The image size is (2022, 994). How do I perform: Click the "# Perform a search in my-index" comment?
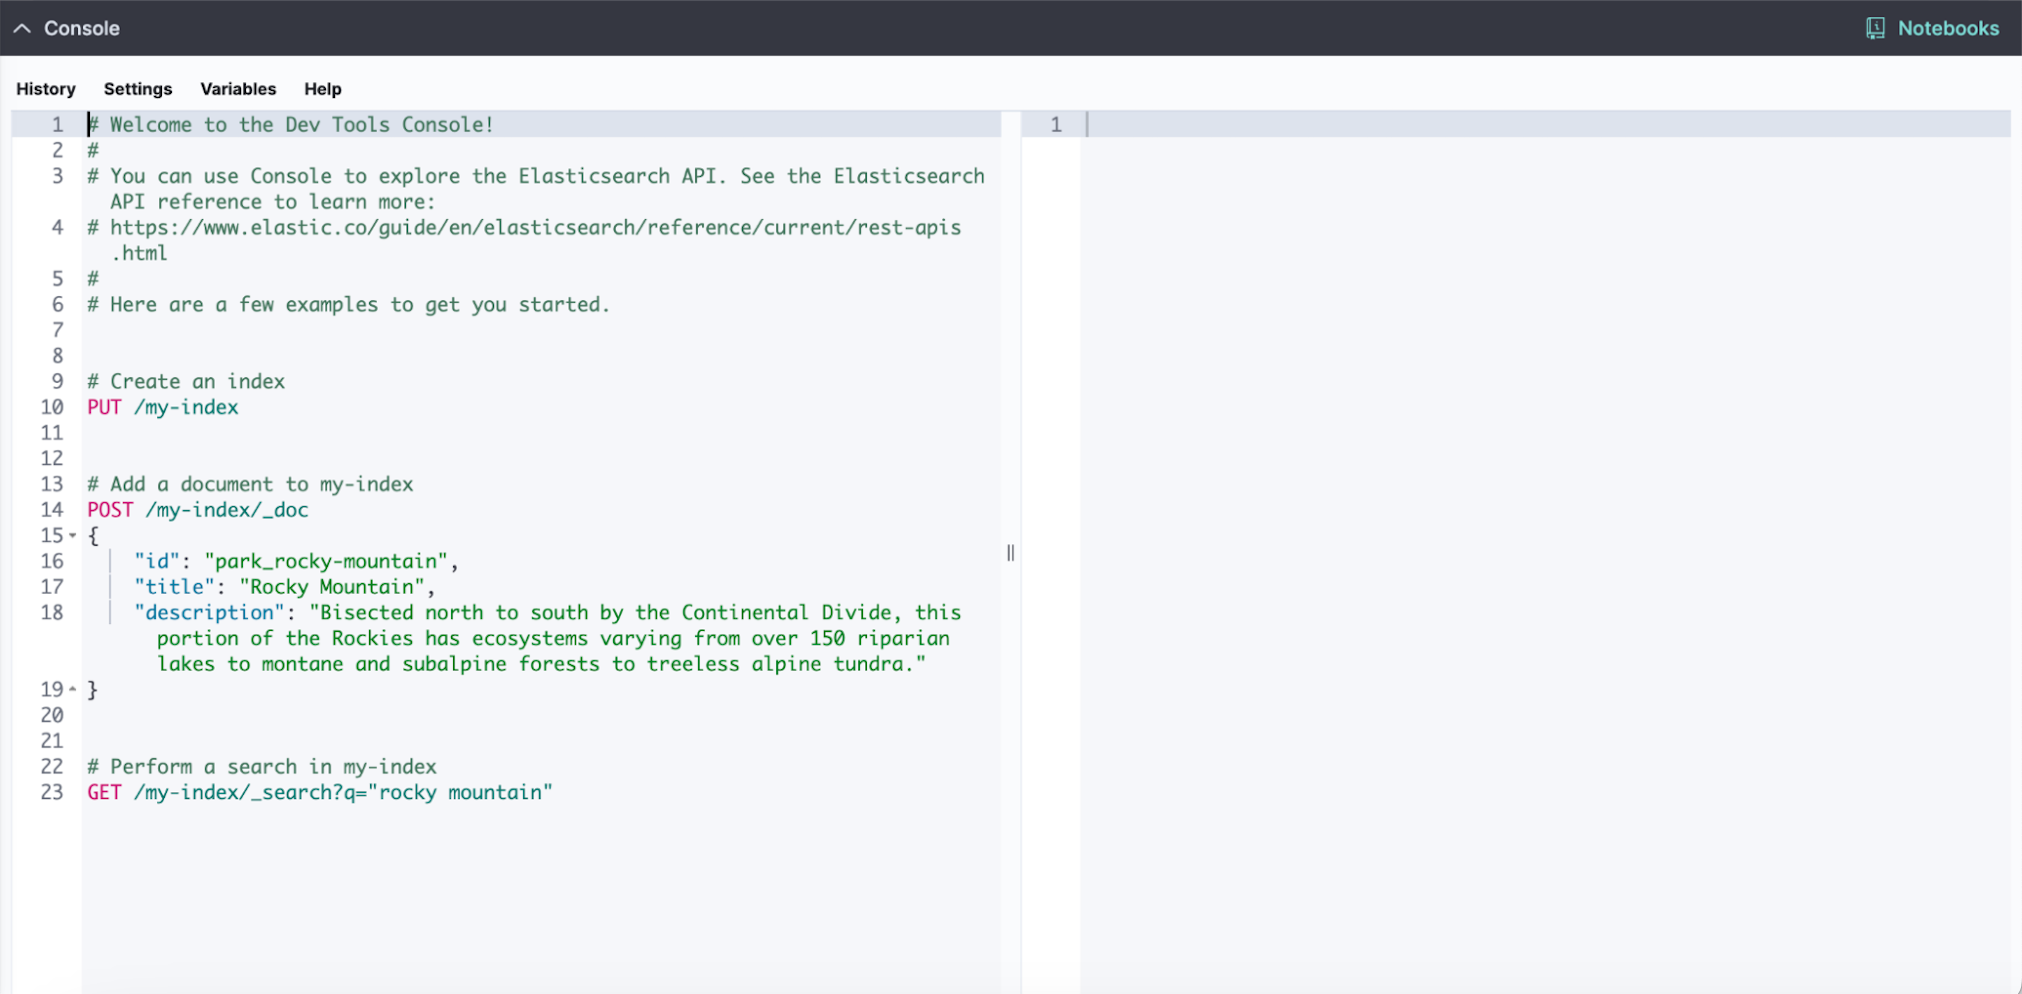262,766
